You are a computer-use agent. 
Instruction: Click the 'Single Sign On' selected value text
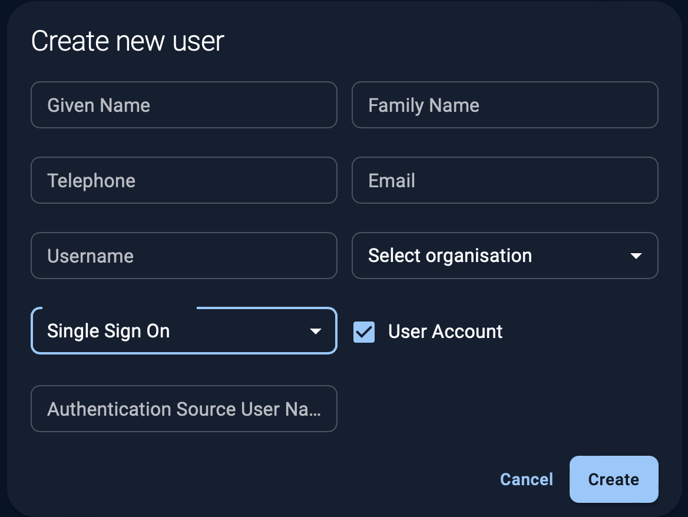(x=109, y=331)
